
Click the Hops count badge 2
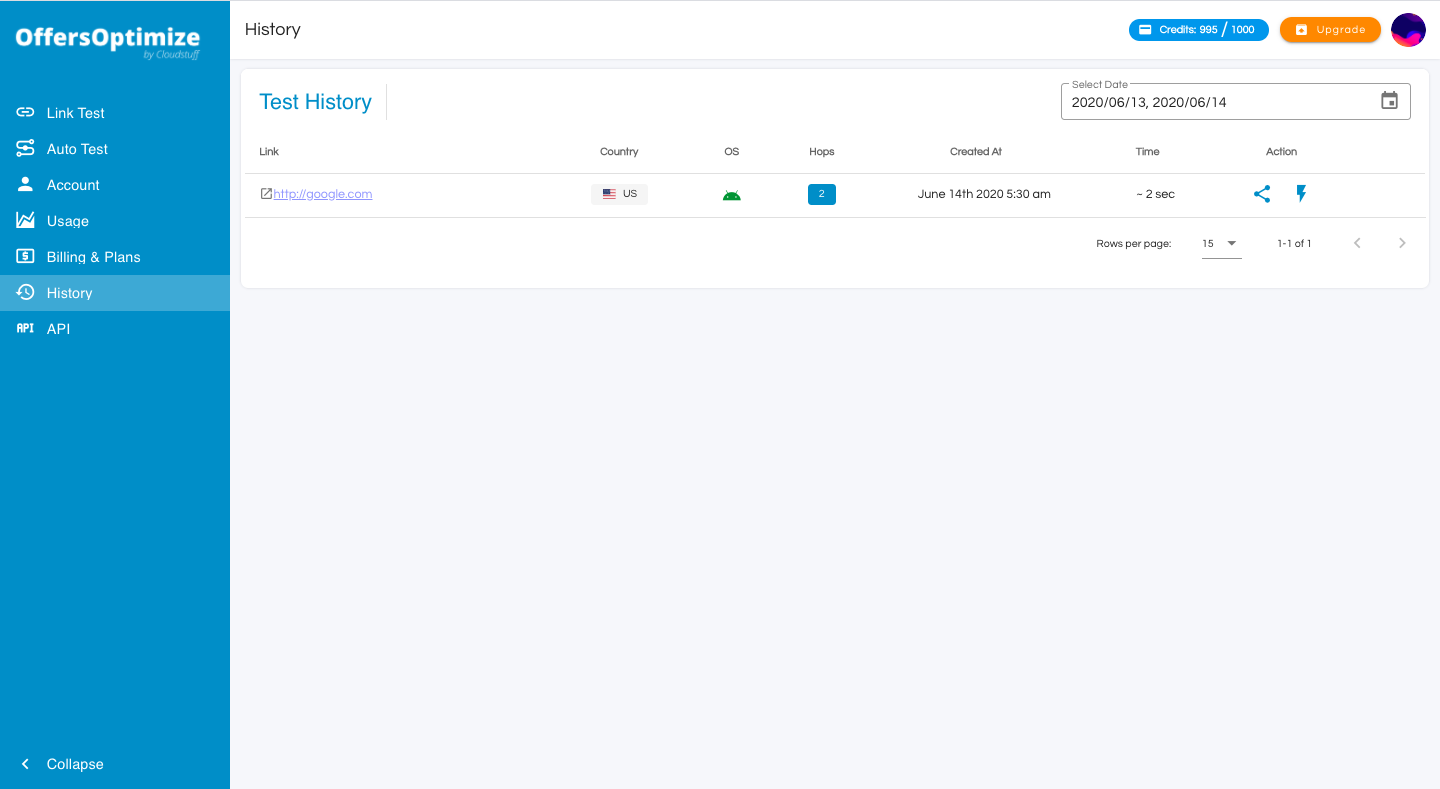(x=821, y=194)
